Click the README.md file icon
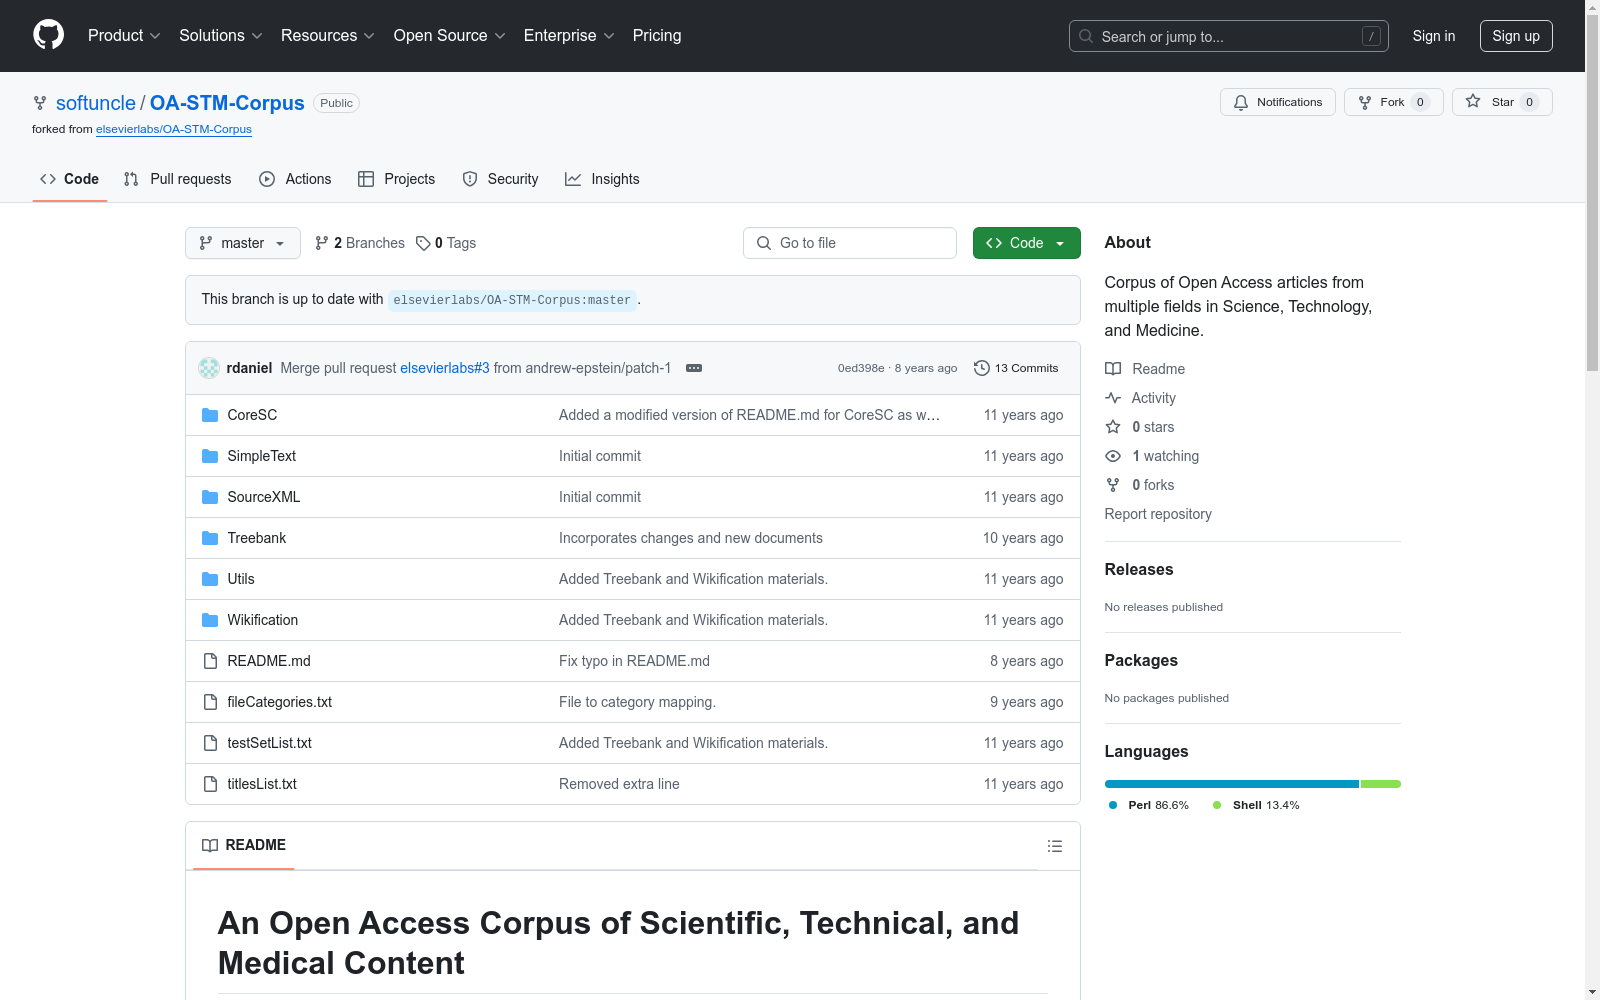 pyautogui.click(x=210, y=661)
